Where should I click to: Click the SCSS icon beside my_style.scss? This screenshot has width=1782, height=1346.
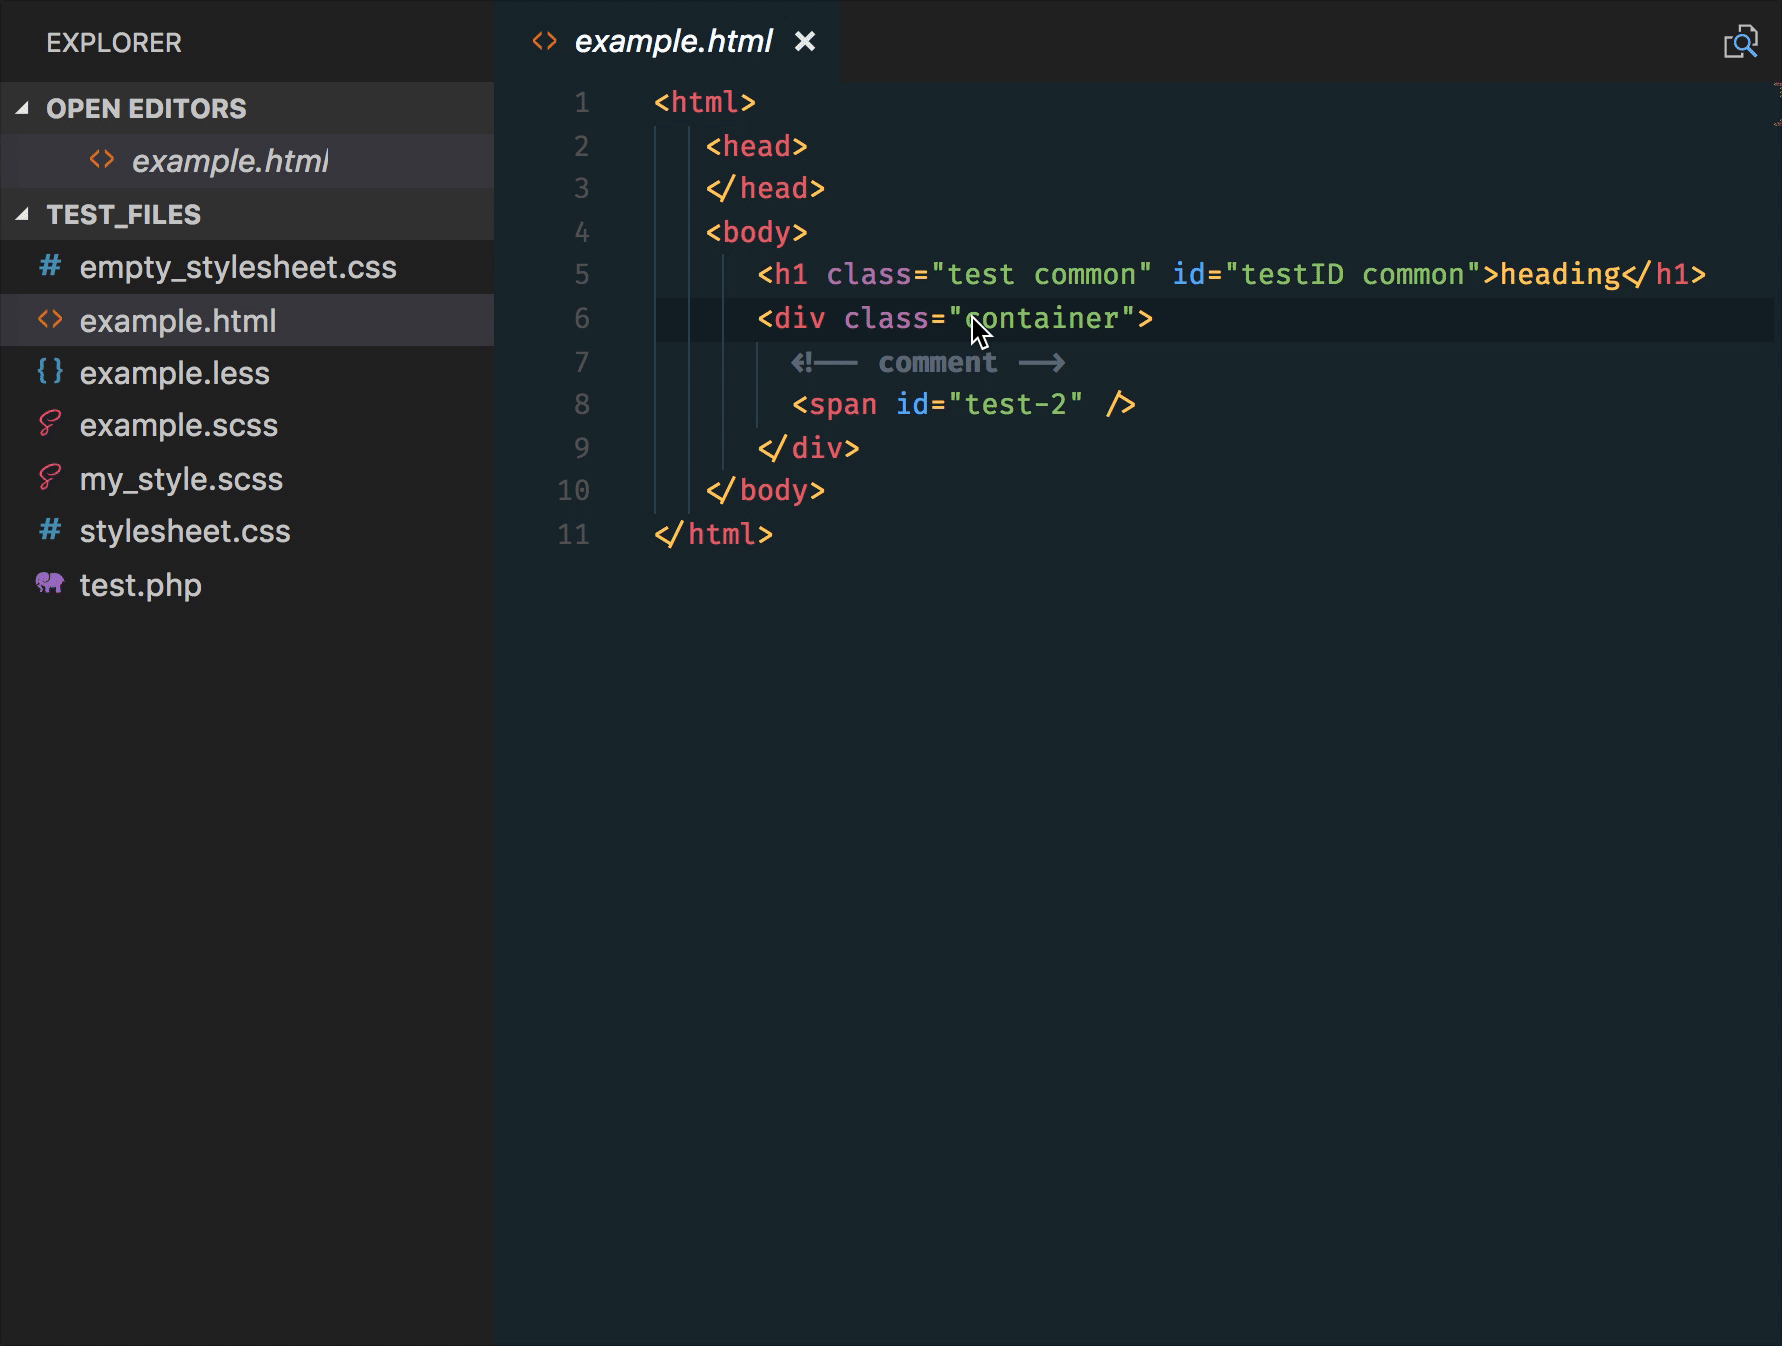click(x=50, y=478)
